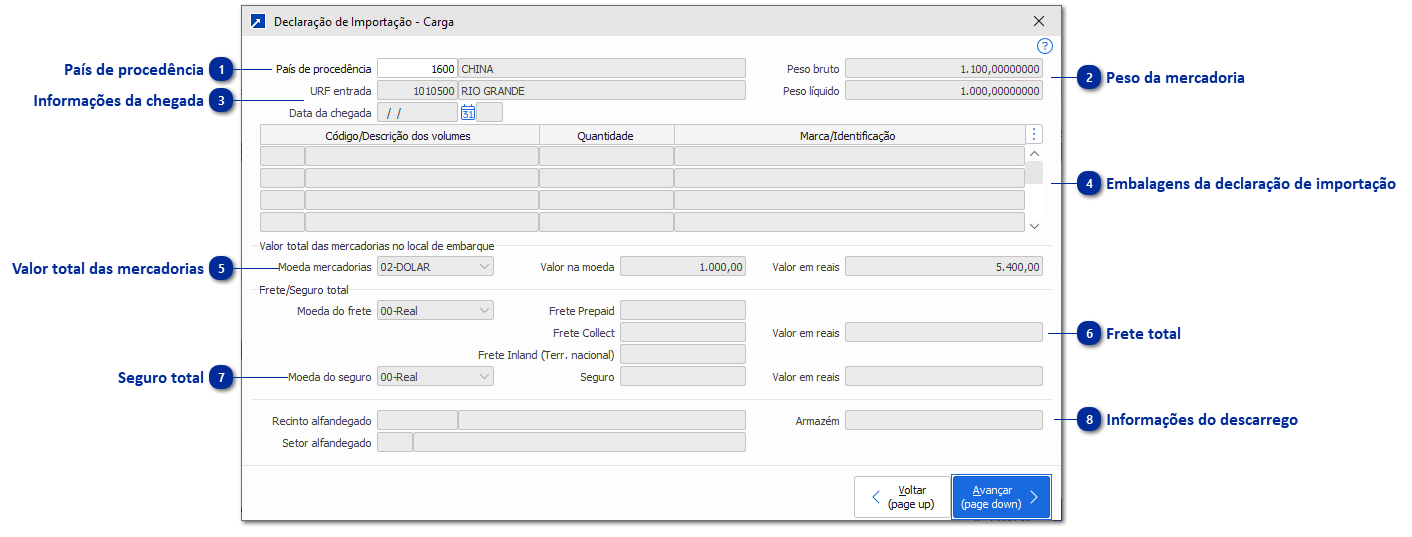
Task: Click the numbered callout marker 4
Action: (x=1089, y=184)
